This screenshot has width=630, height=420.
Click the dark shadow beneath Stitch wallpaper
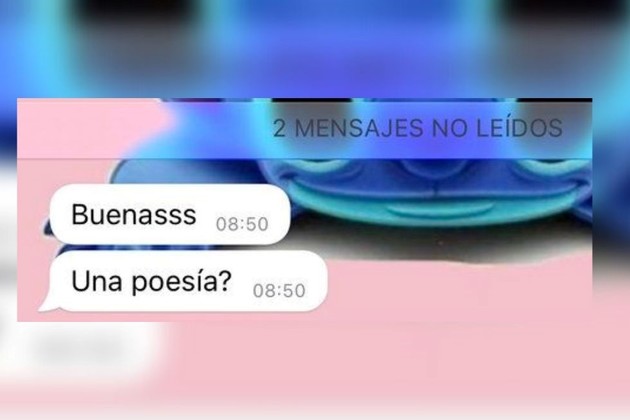[442, 246]
